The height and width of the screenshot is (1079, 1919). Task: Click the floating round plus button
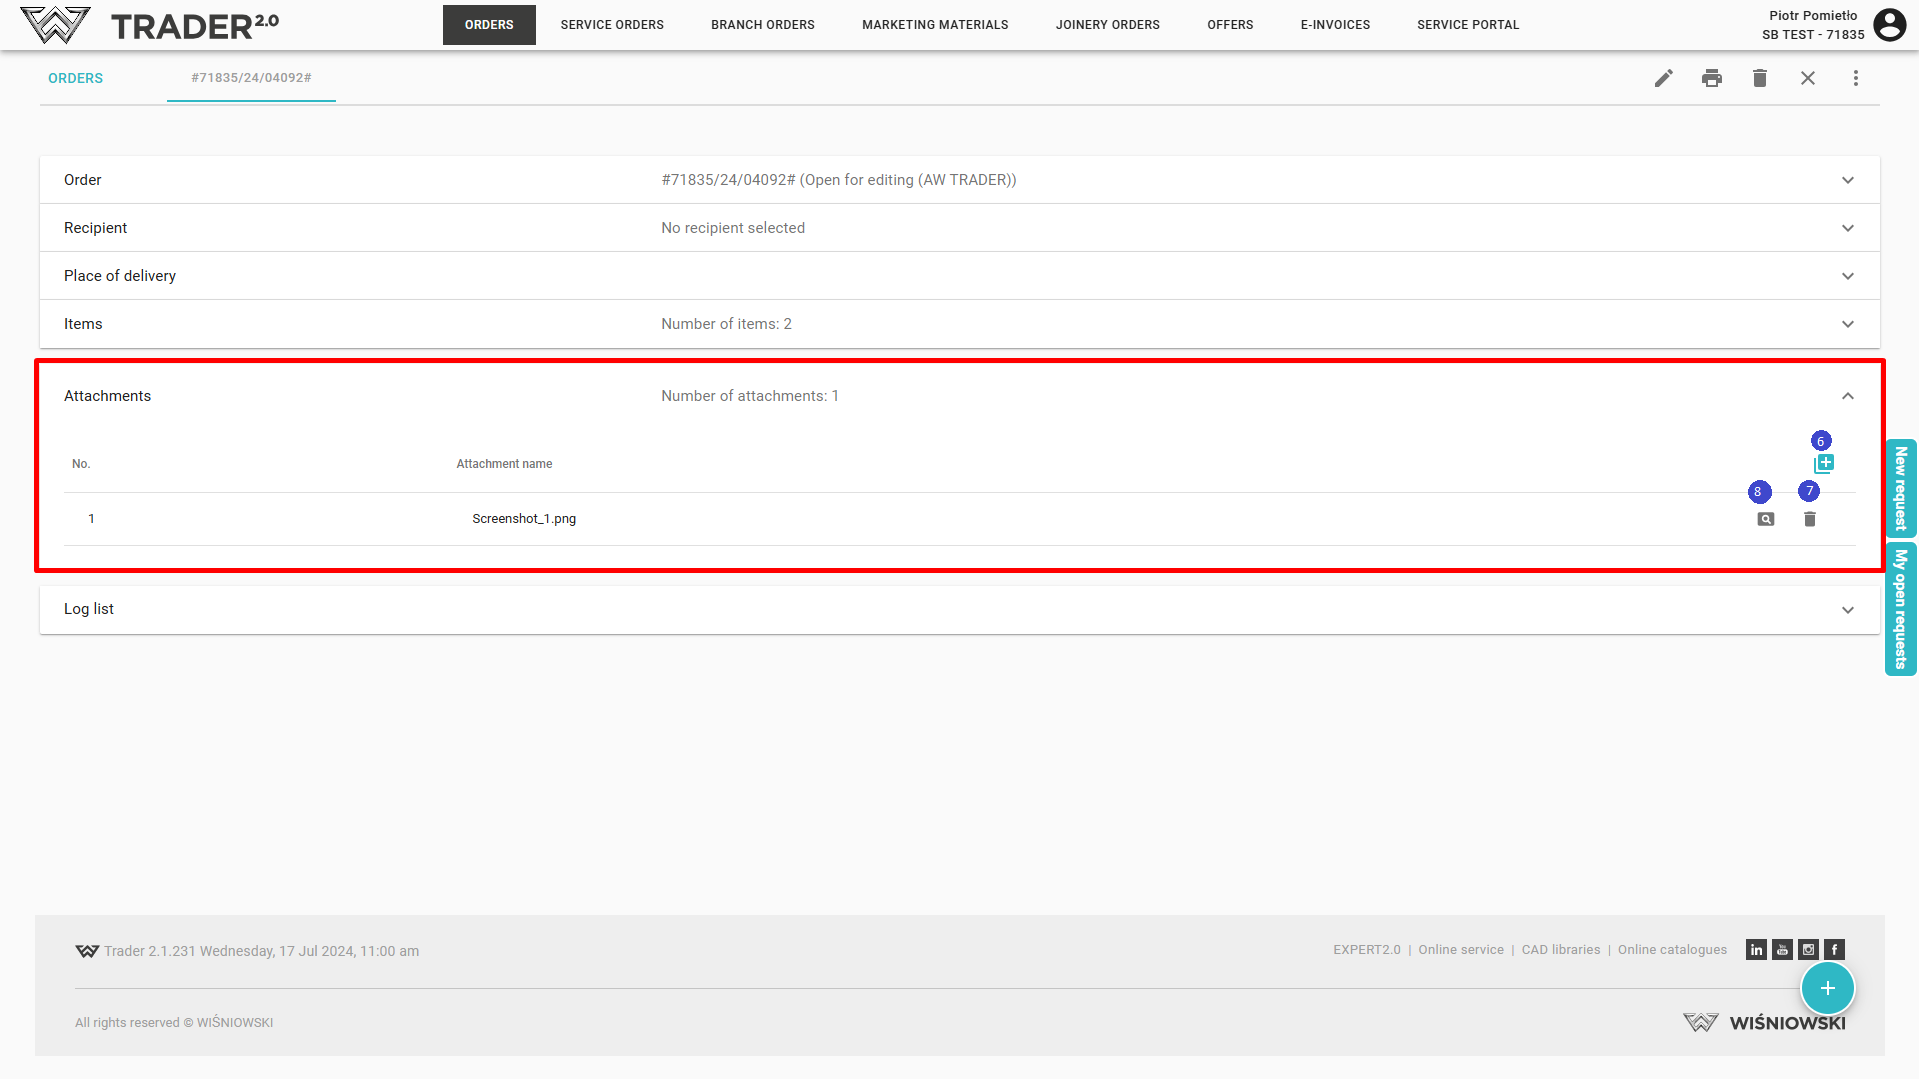(1827, 988)
